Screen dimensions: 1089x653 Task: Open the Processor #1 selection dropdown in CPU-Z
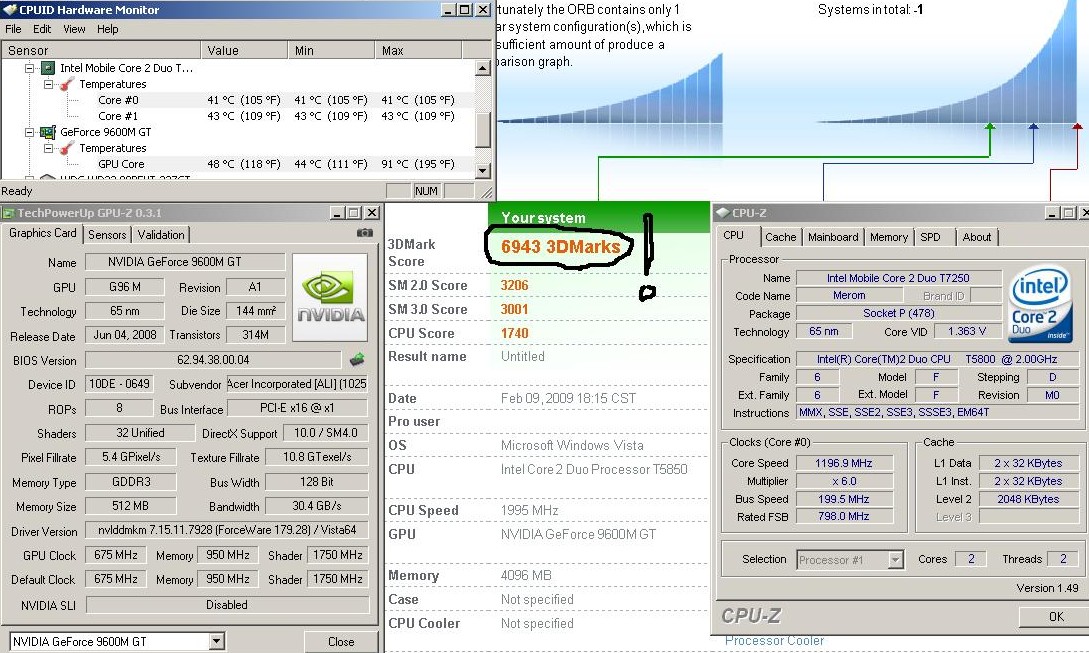click(x=896, y=559)
